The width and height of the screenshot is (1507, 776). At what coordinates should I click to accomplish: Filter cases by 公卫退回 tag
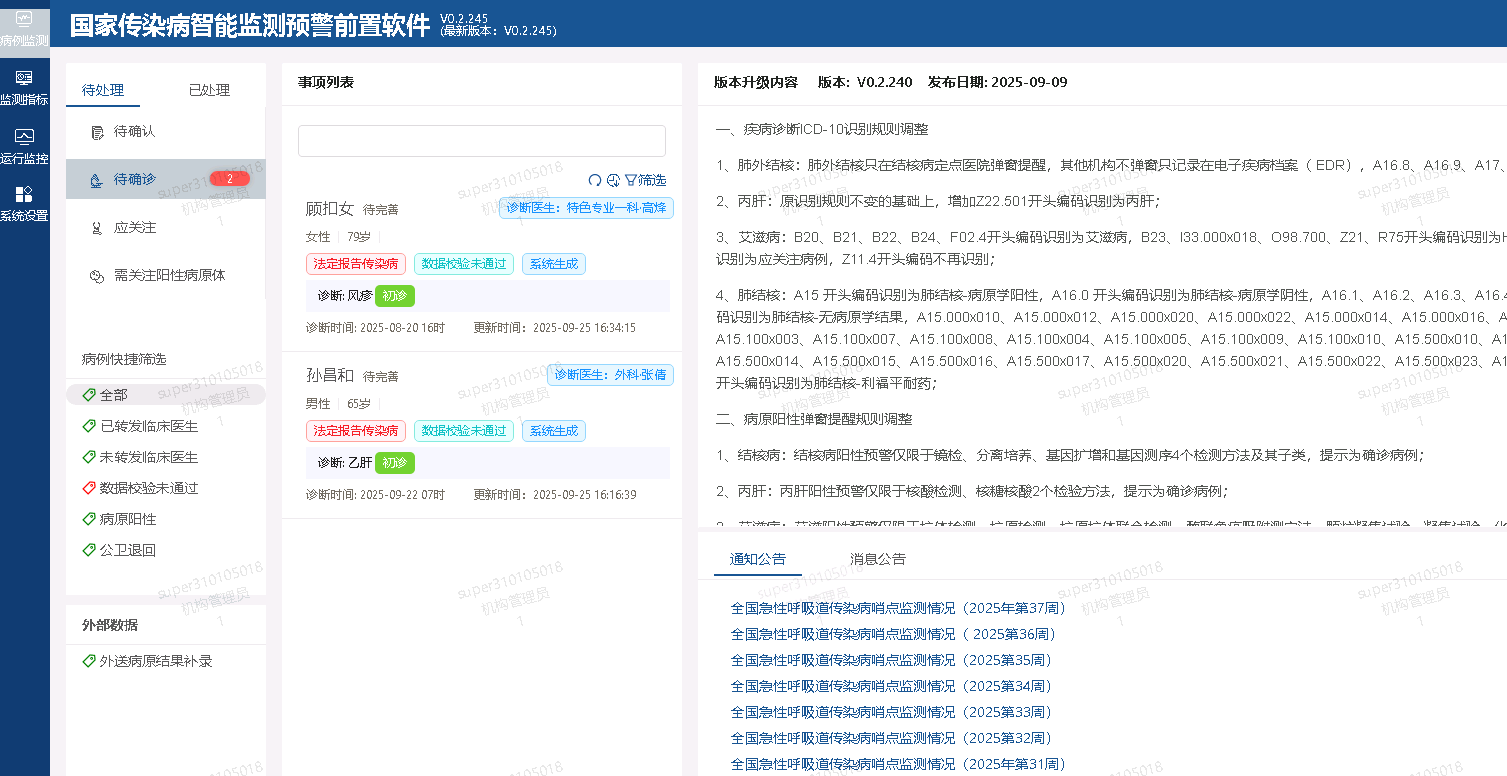point(119,550)
